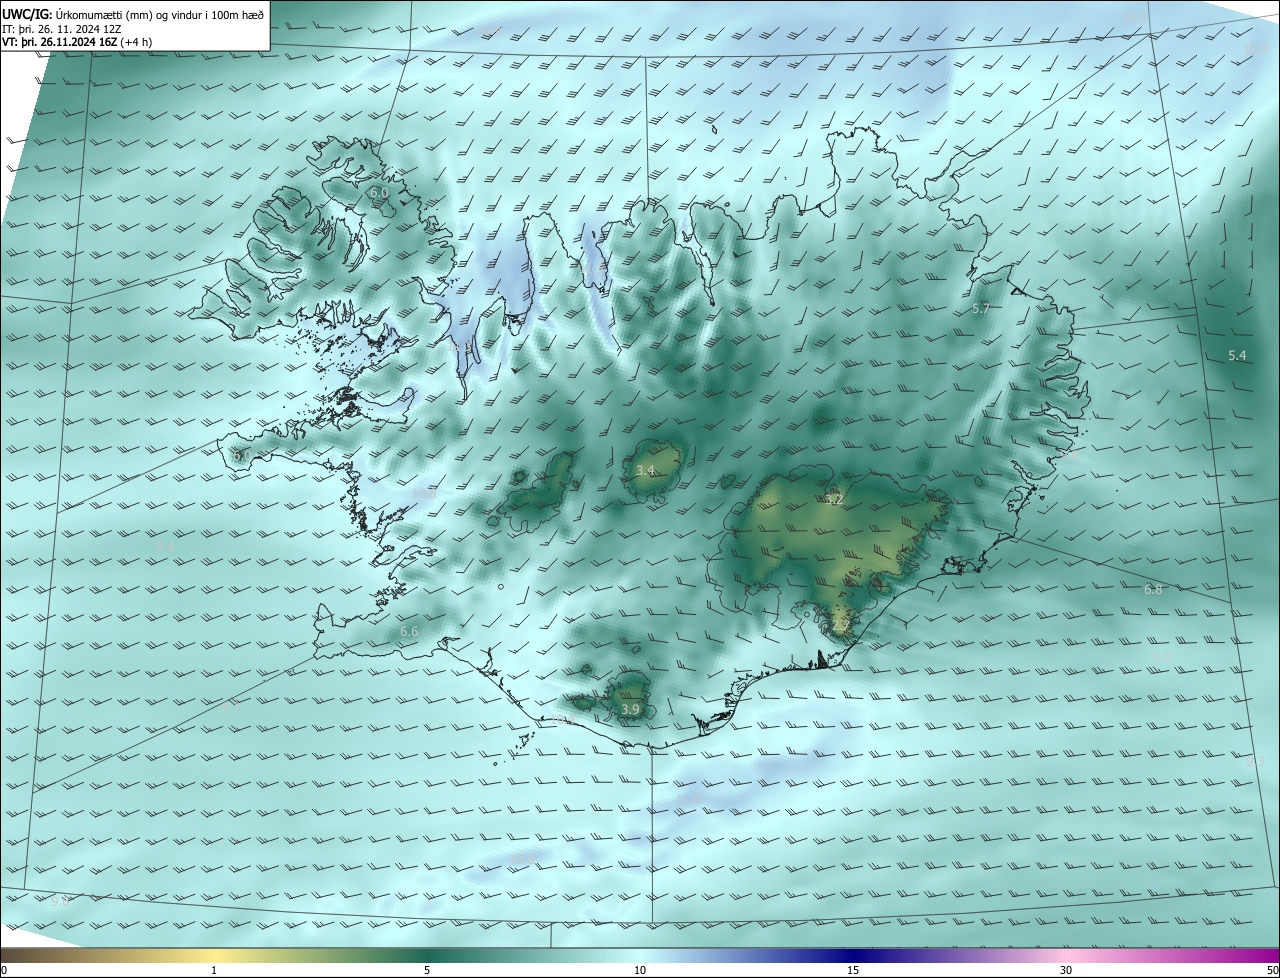Click the colorbar tick label 10
Viewport: 1280px width, 978px height.
click(x=640, y=970)
